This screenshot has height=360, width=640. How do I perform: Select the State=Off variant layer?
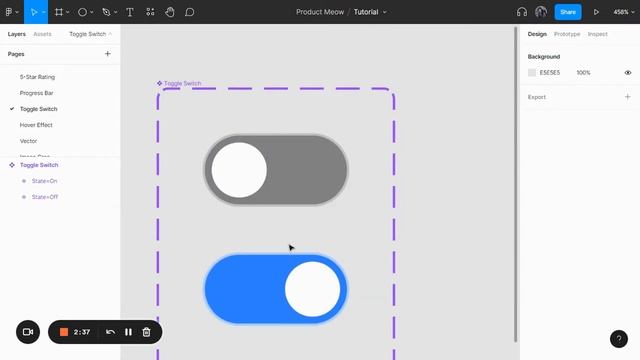click(45, 197)
